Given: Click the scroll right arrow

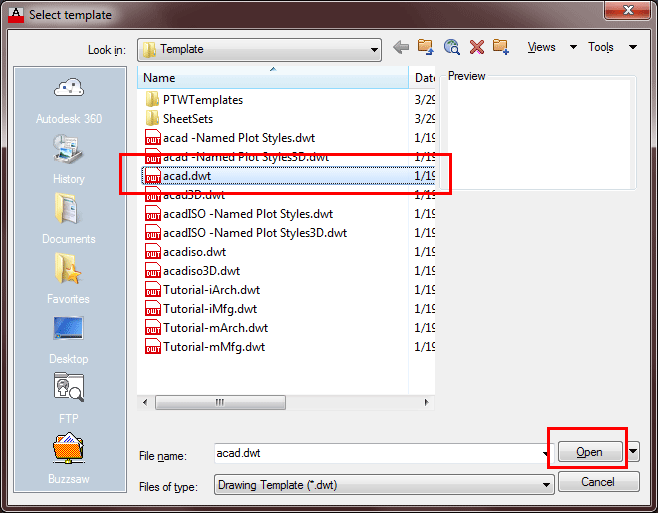Looking at the screenshot, I should [x=427, y=402].
